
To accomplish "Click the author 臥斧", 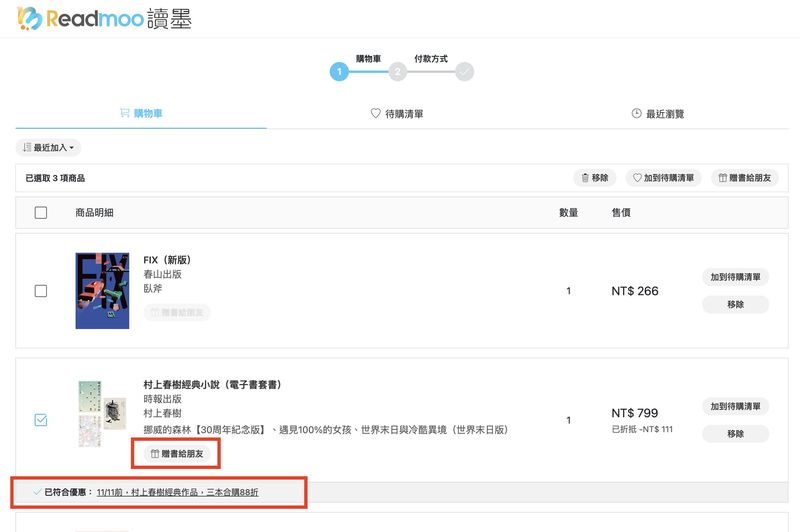I will click(x=153, y=288).
